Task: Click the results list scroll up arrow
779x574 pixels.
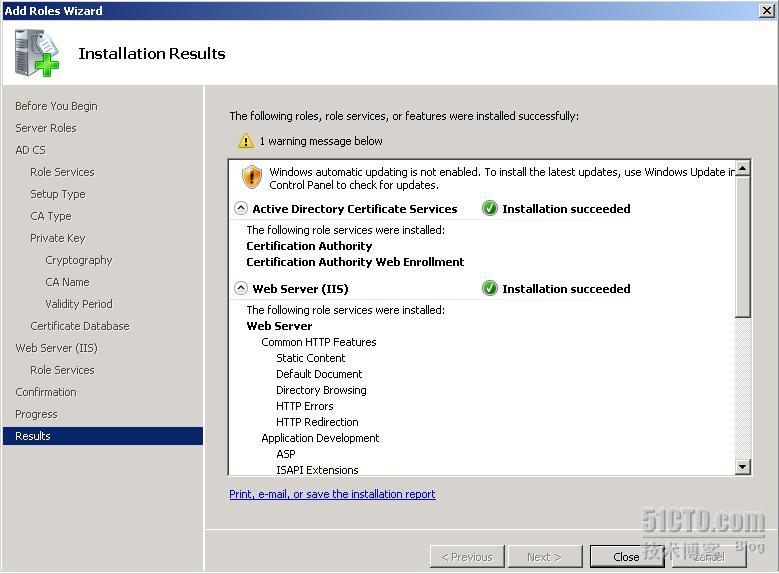Action: (x=743, y=169)
